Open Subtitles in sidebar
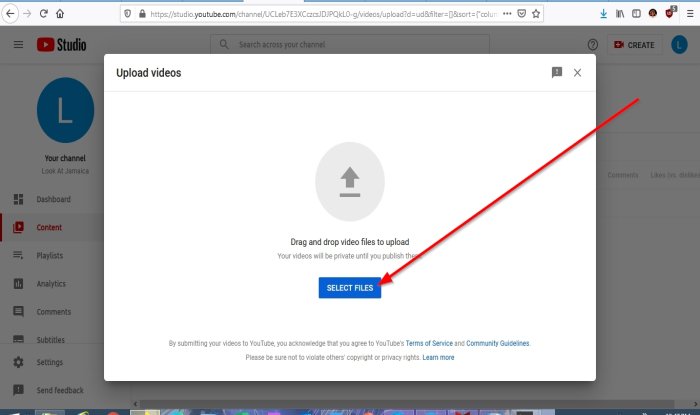 [52, 339]
